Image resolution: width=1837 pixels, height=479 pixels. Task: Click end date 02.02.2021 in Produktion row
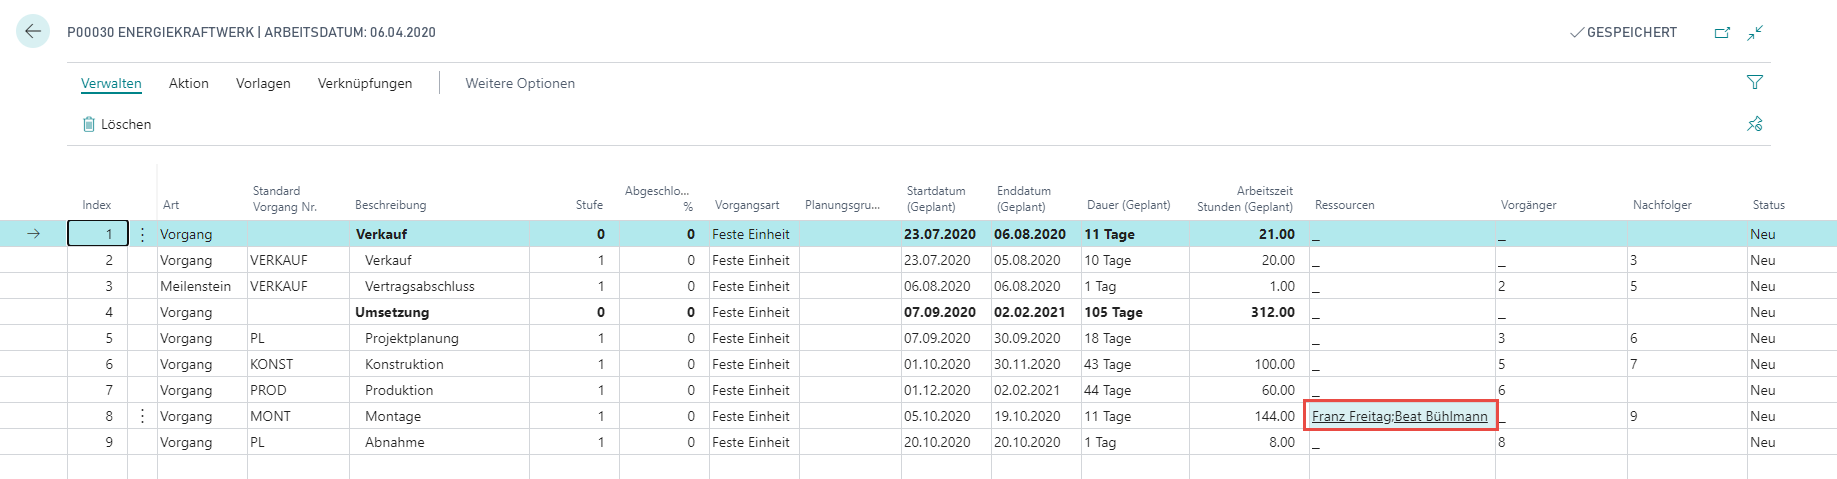[1036, 390]
